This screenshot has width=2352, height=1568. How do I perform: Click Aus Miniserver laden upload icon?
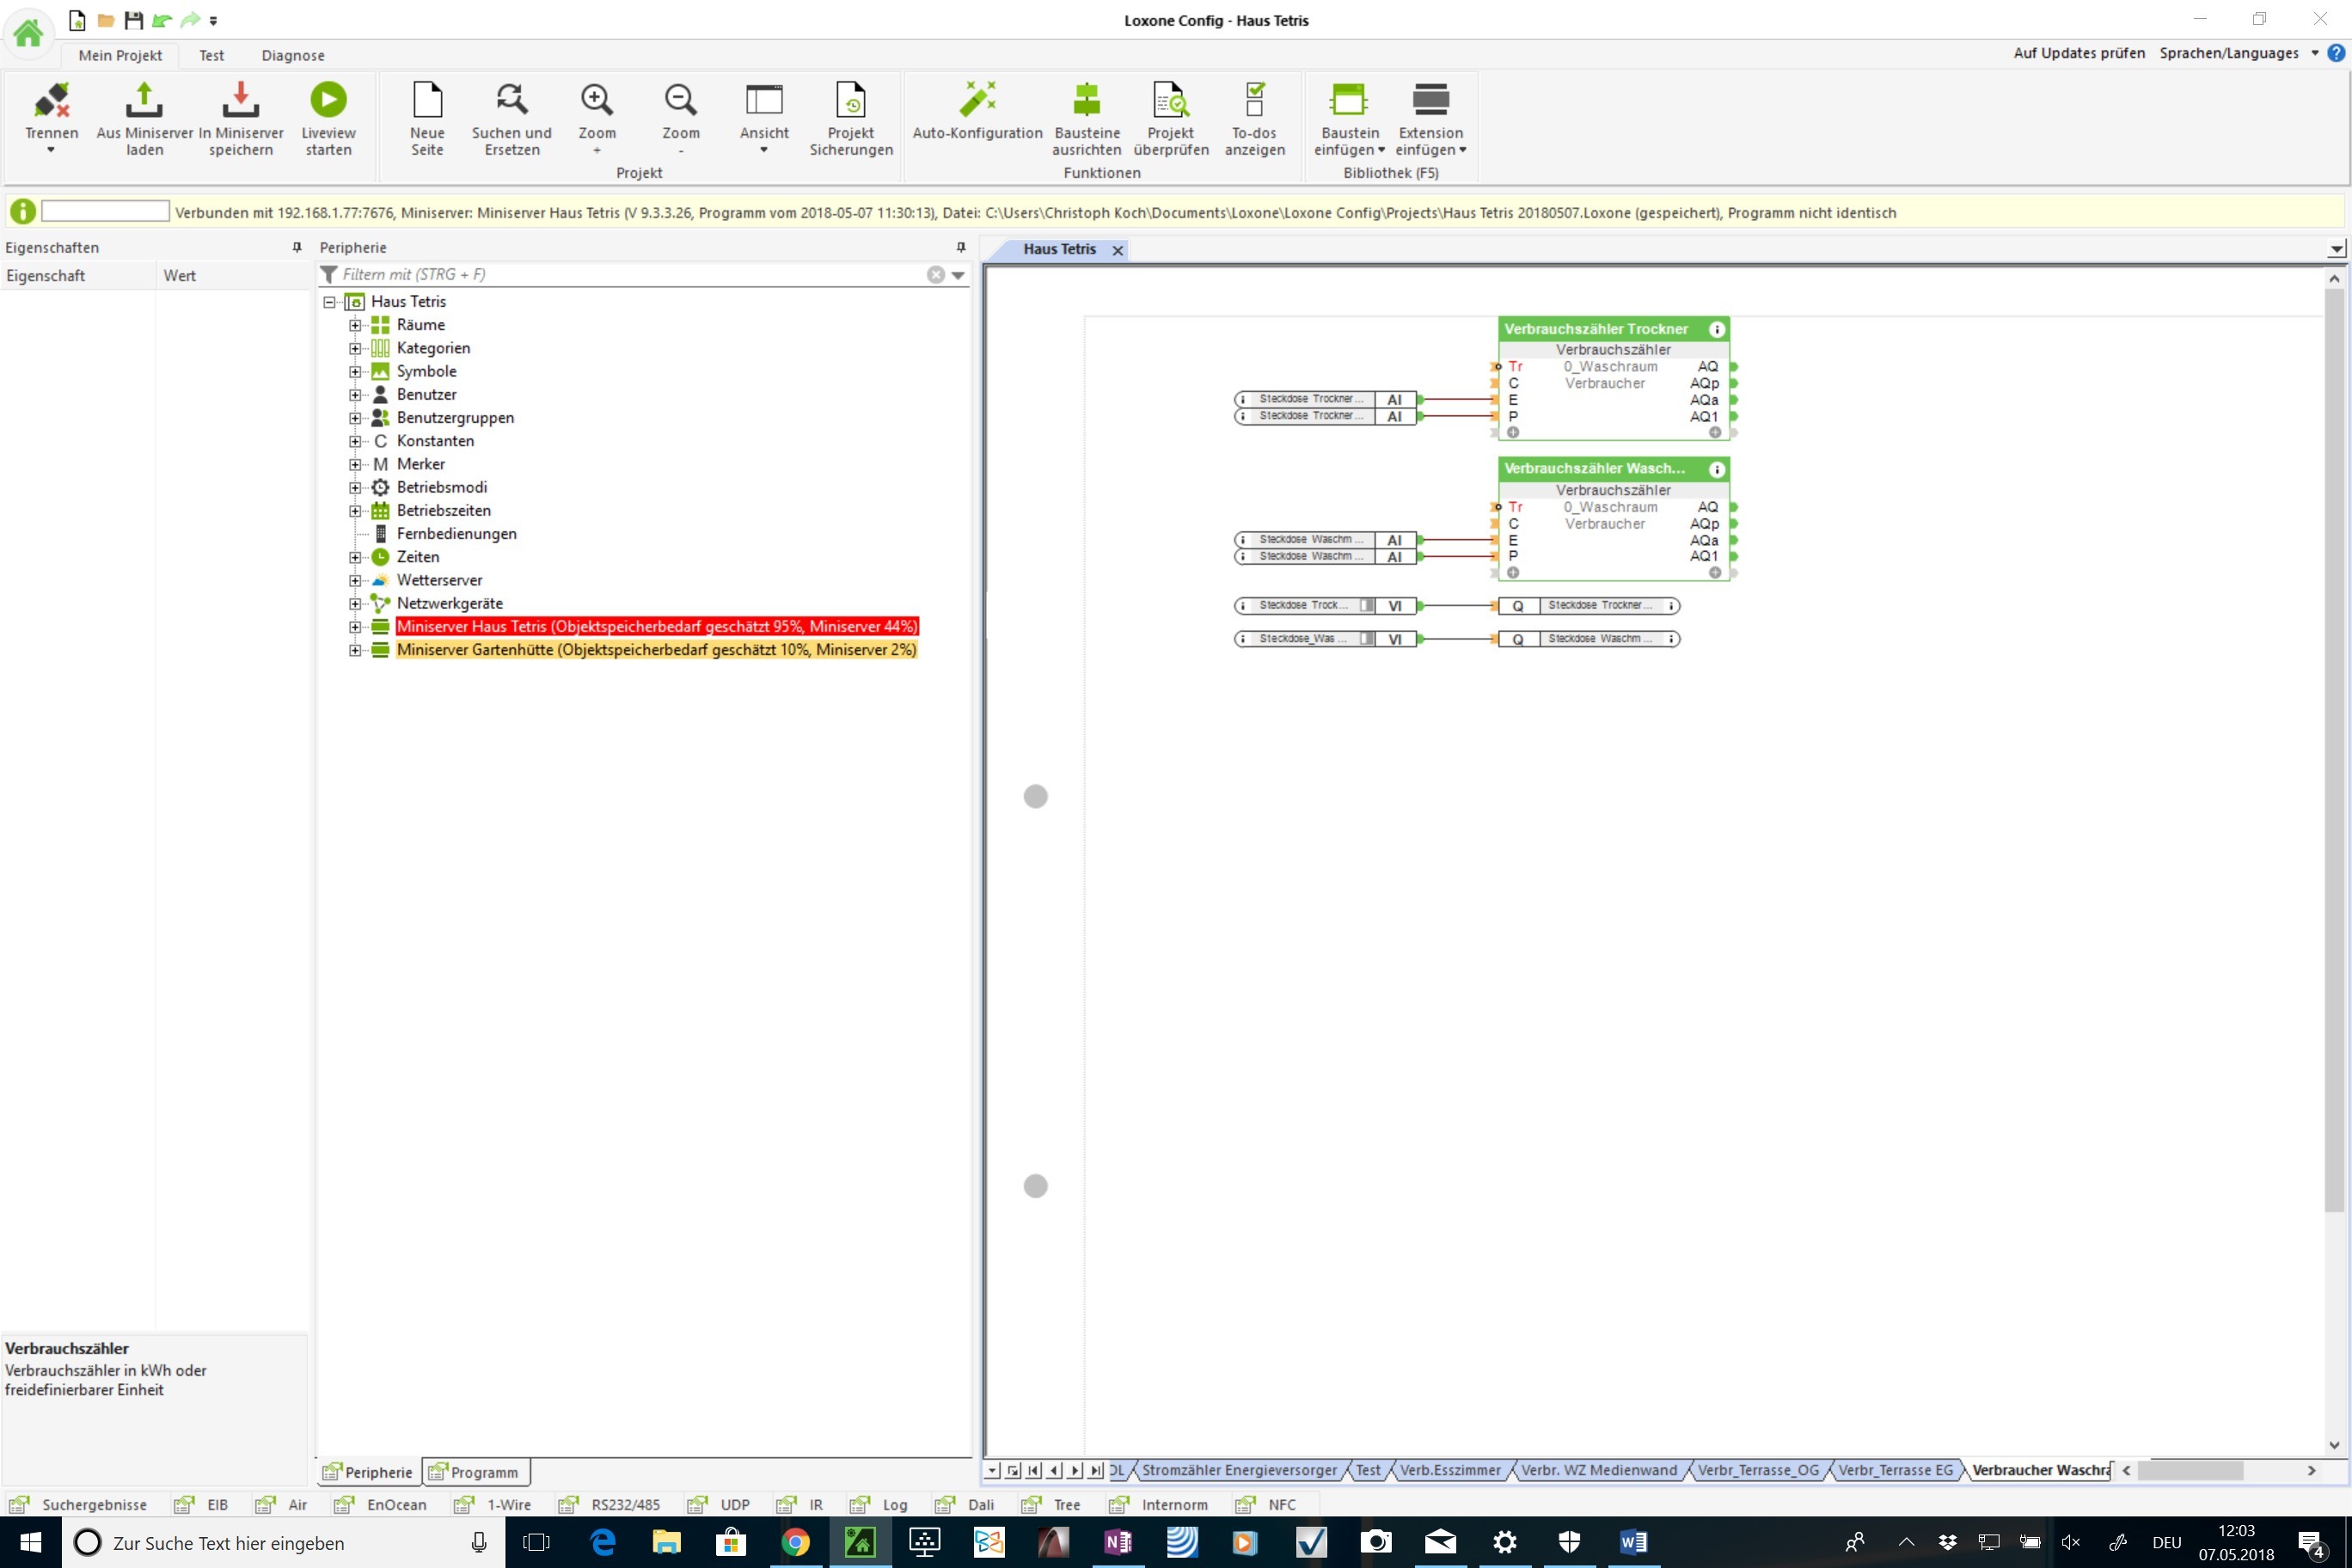[x=144, y=100]
